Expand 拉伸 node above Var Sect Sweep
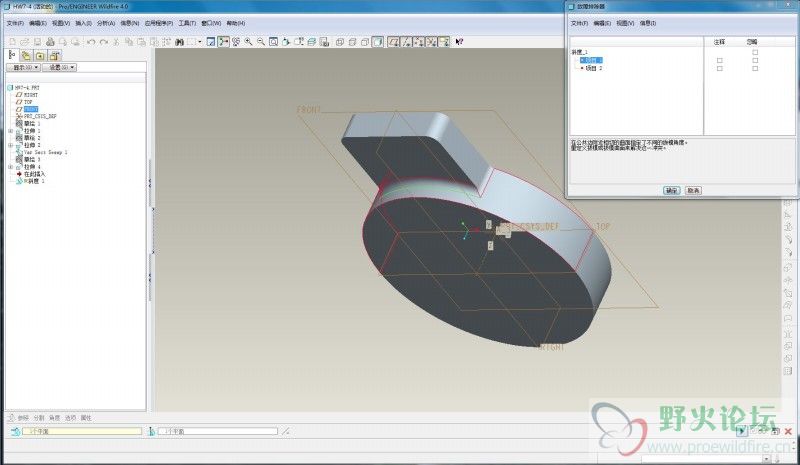Viewport: 800px width, 465px height. [11, 145]
